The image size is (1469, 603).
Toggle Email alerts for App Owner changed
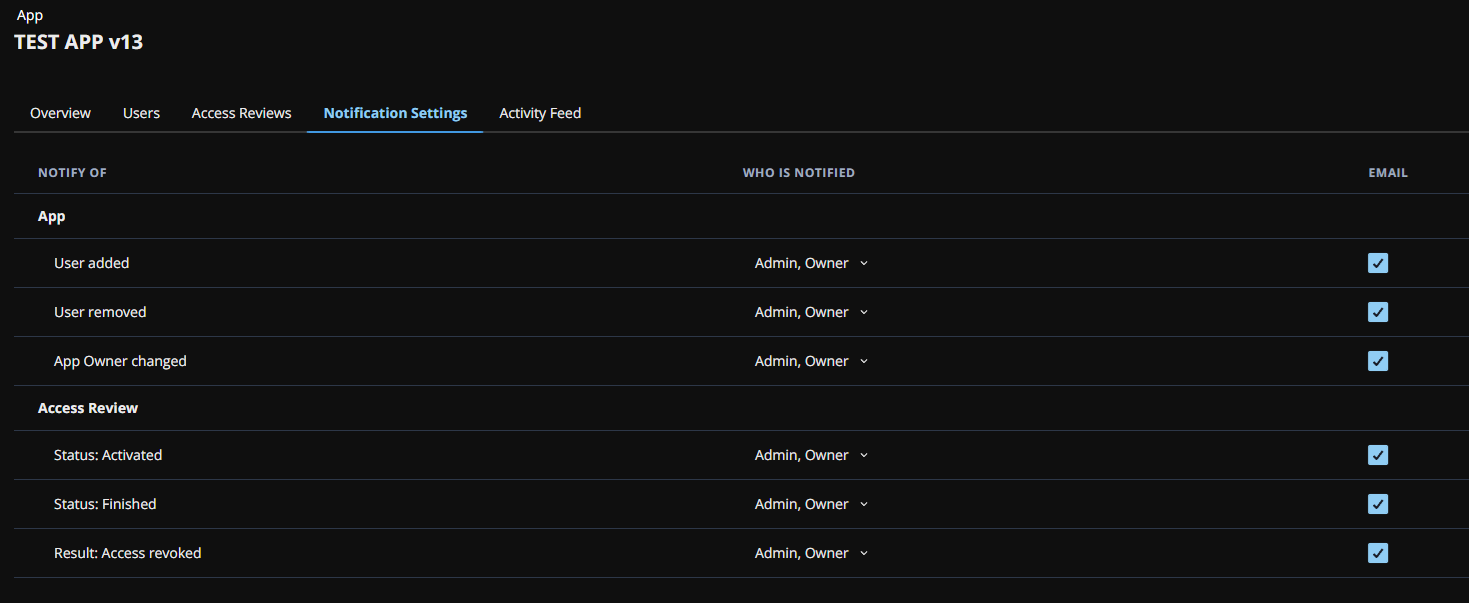(x=1378, y=361)
